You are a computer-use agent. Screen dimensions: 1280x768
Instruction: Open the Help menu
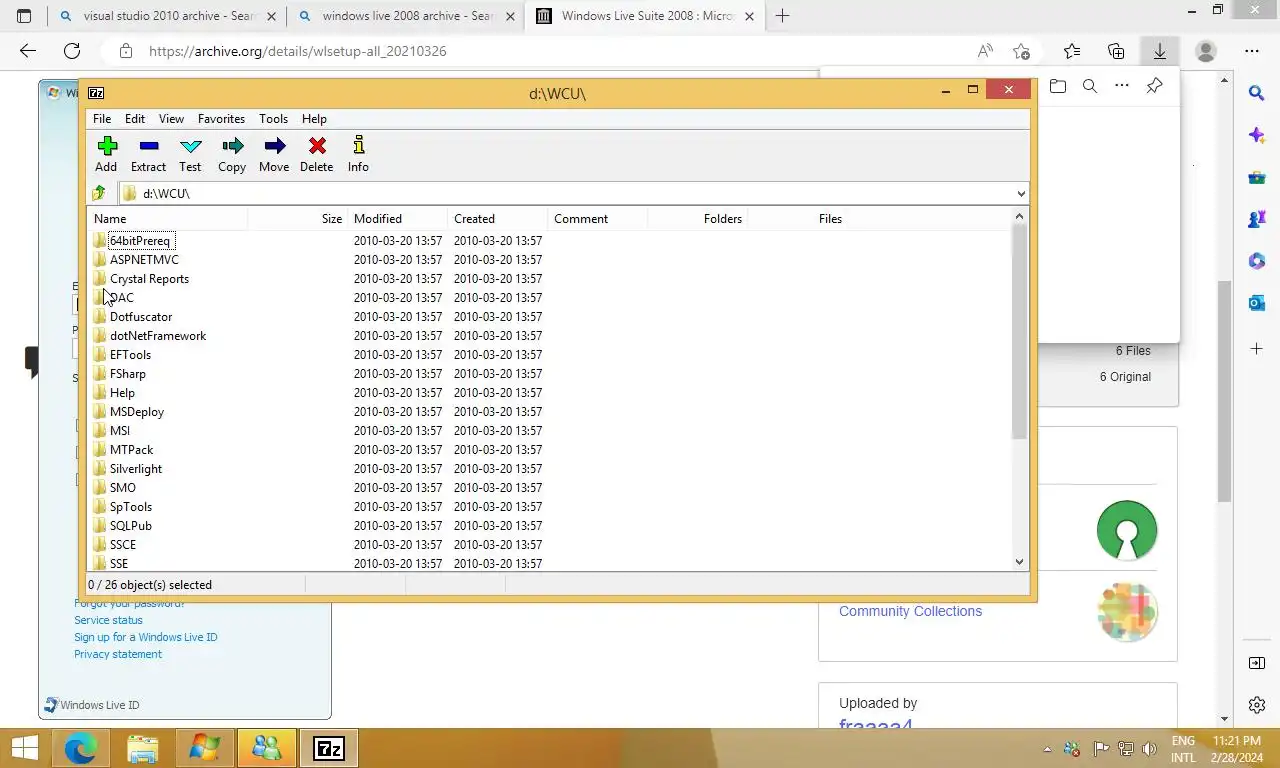pos(314,118)
